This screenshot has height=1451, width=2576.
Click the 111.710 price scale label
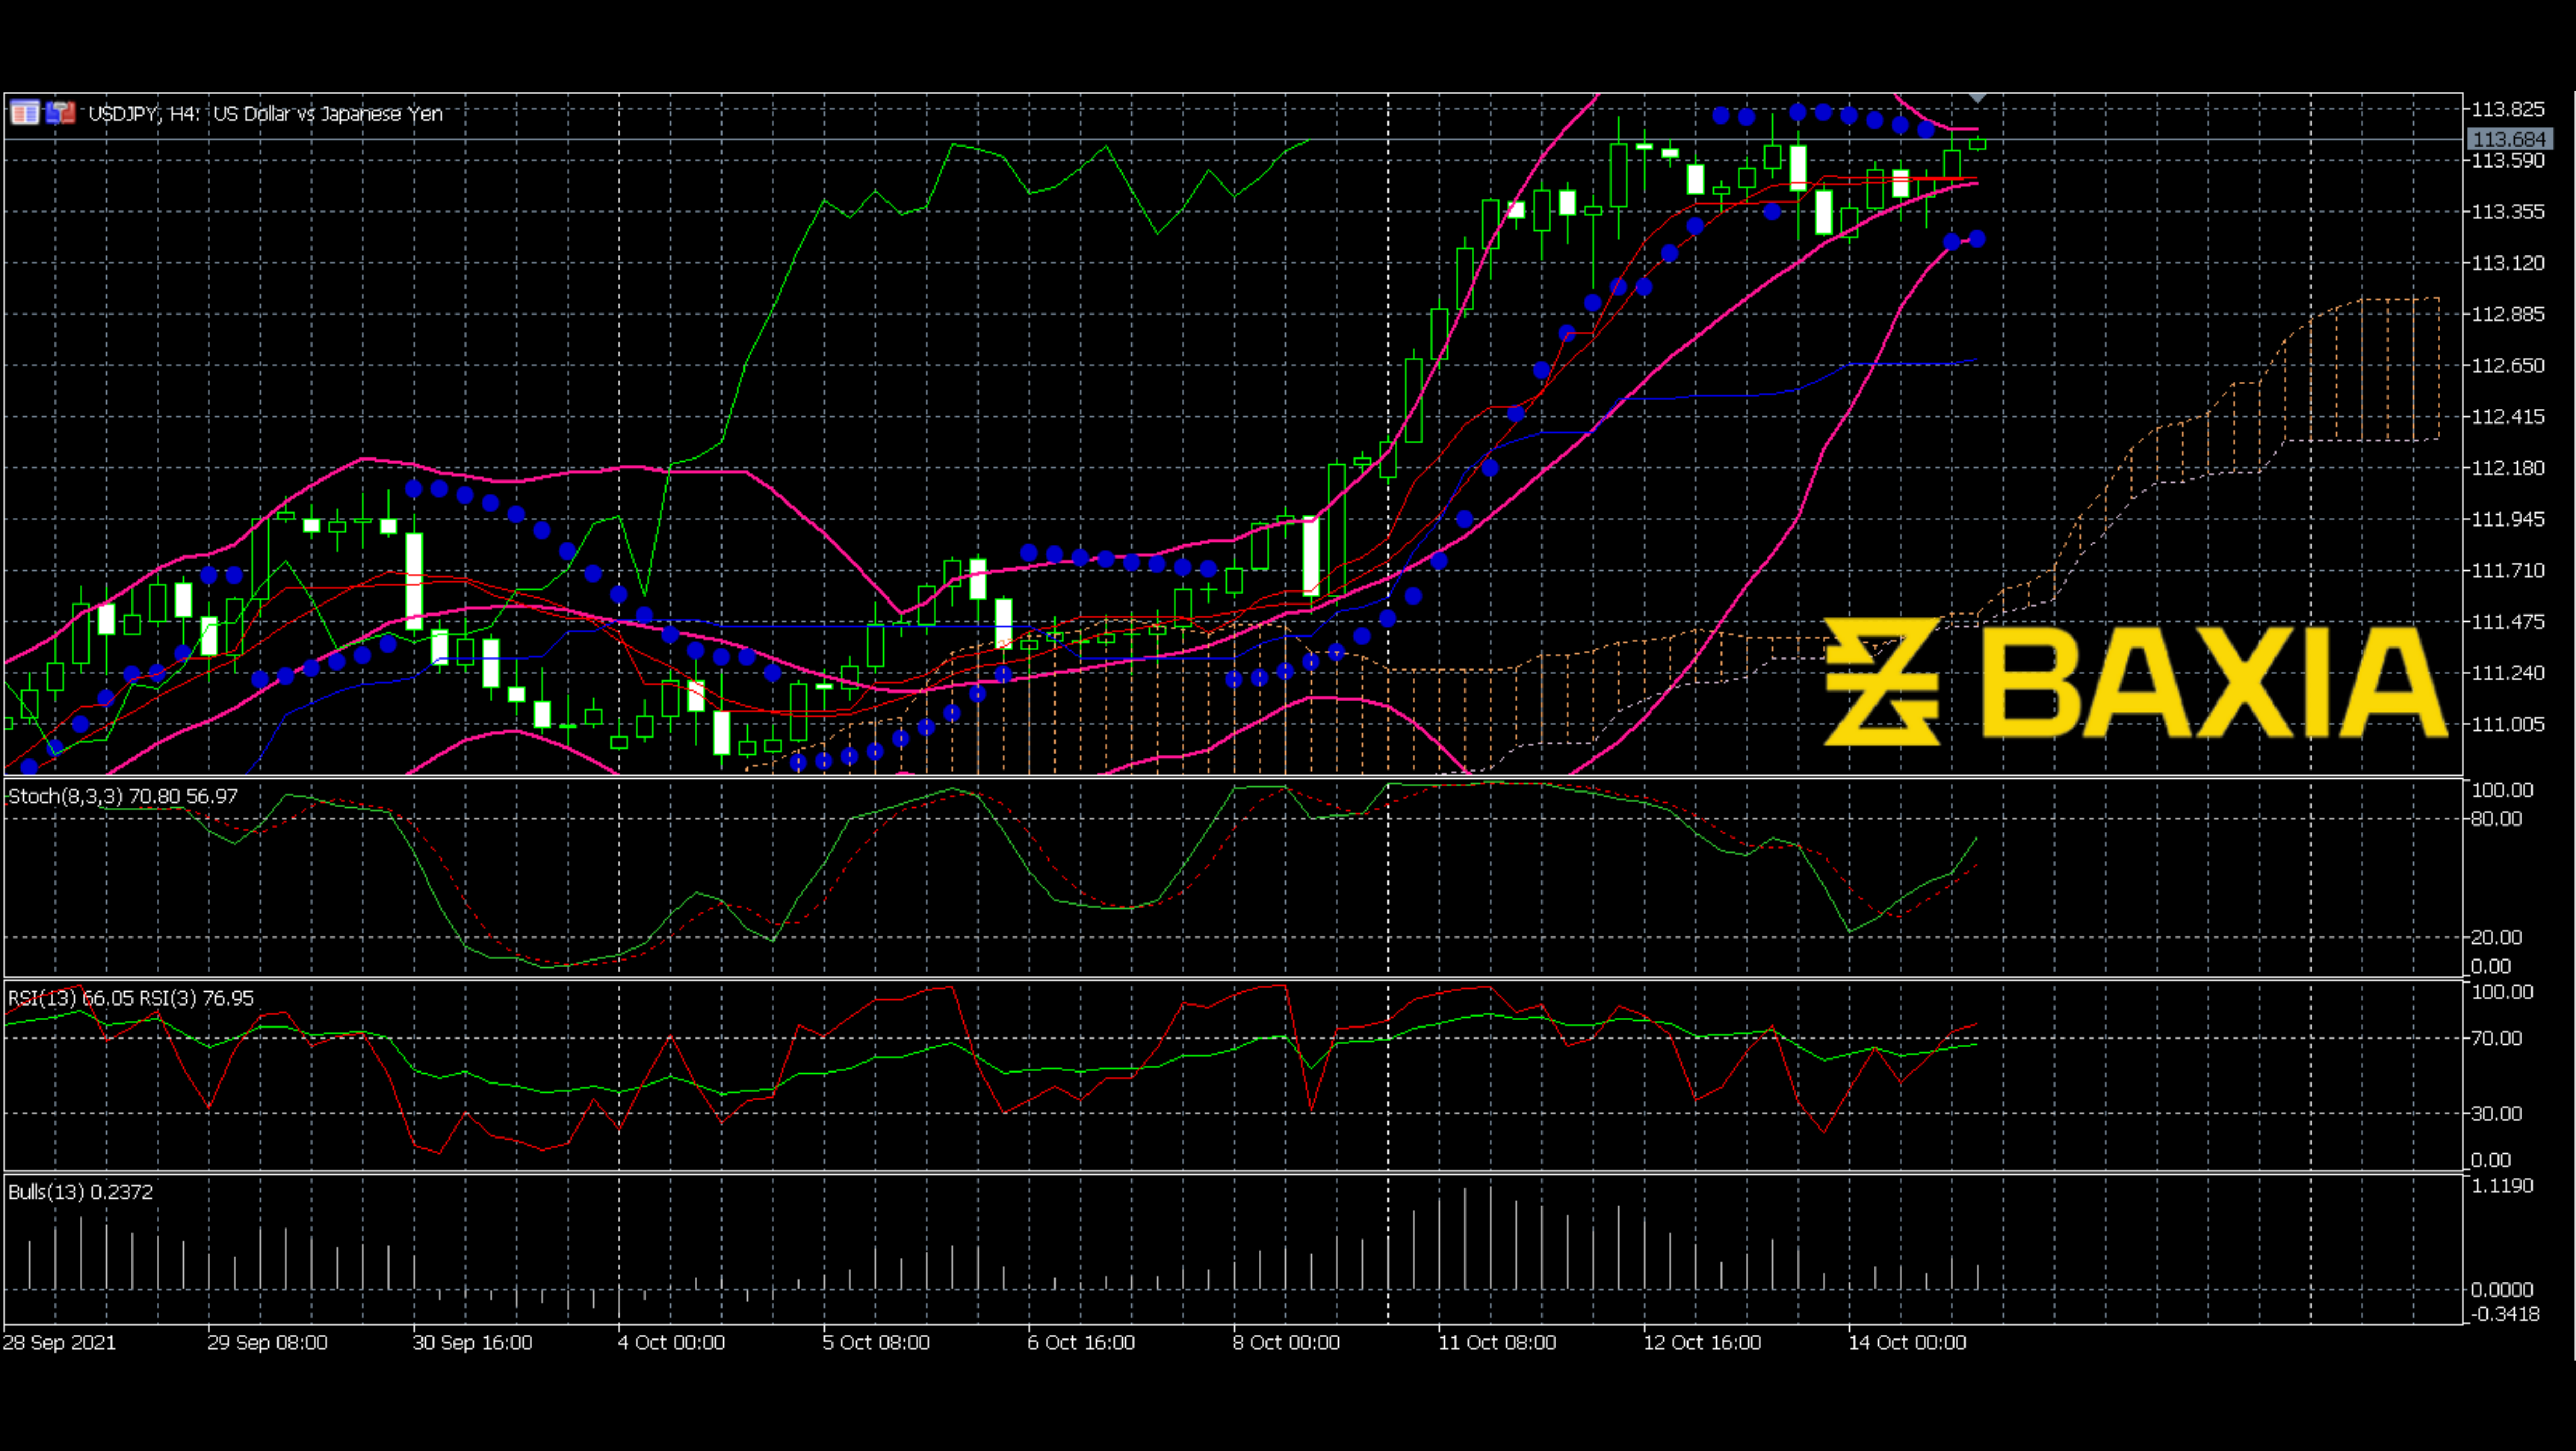2508,571
